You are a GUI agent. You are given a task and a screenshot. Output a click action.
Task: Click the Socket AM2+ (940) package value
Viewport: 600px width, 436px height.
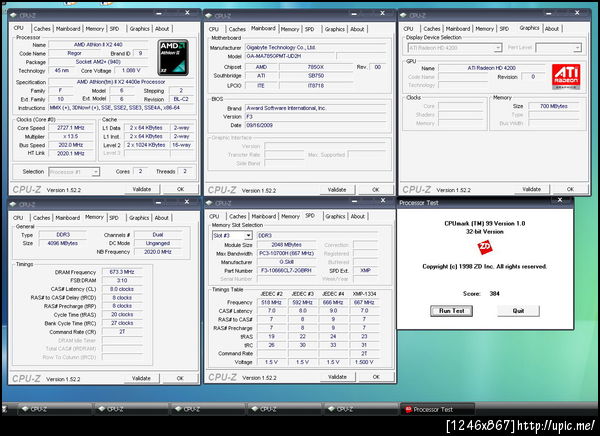pos(98,62)
